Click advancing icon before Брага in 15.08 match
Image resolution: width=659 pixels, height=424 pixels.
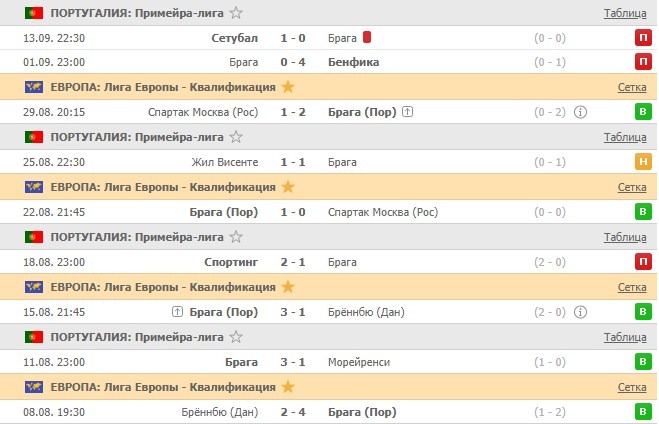coord(177,311)
